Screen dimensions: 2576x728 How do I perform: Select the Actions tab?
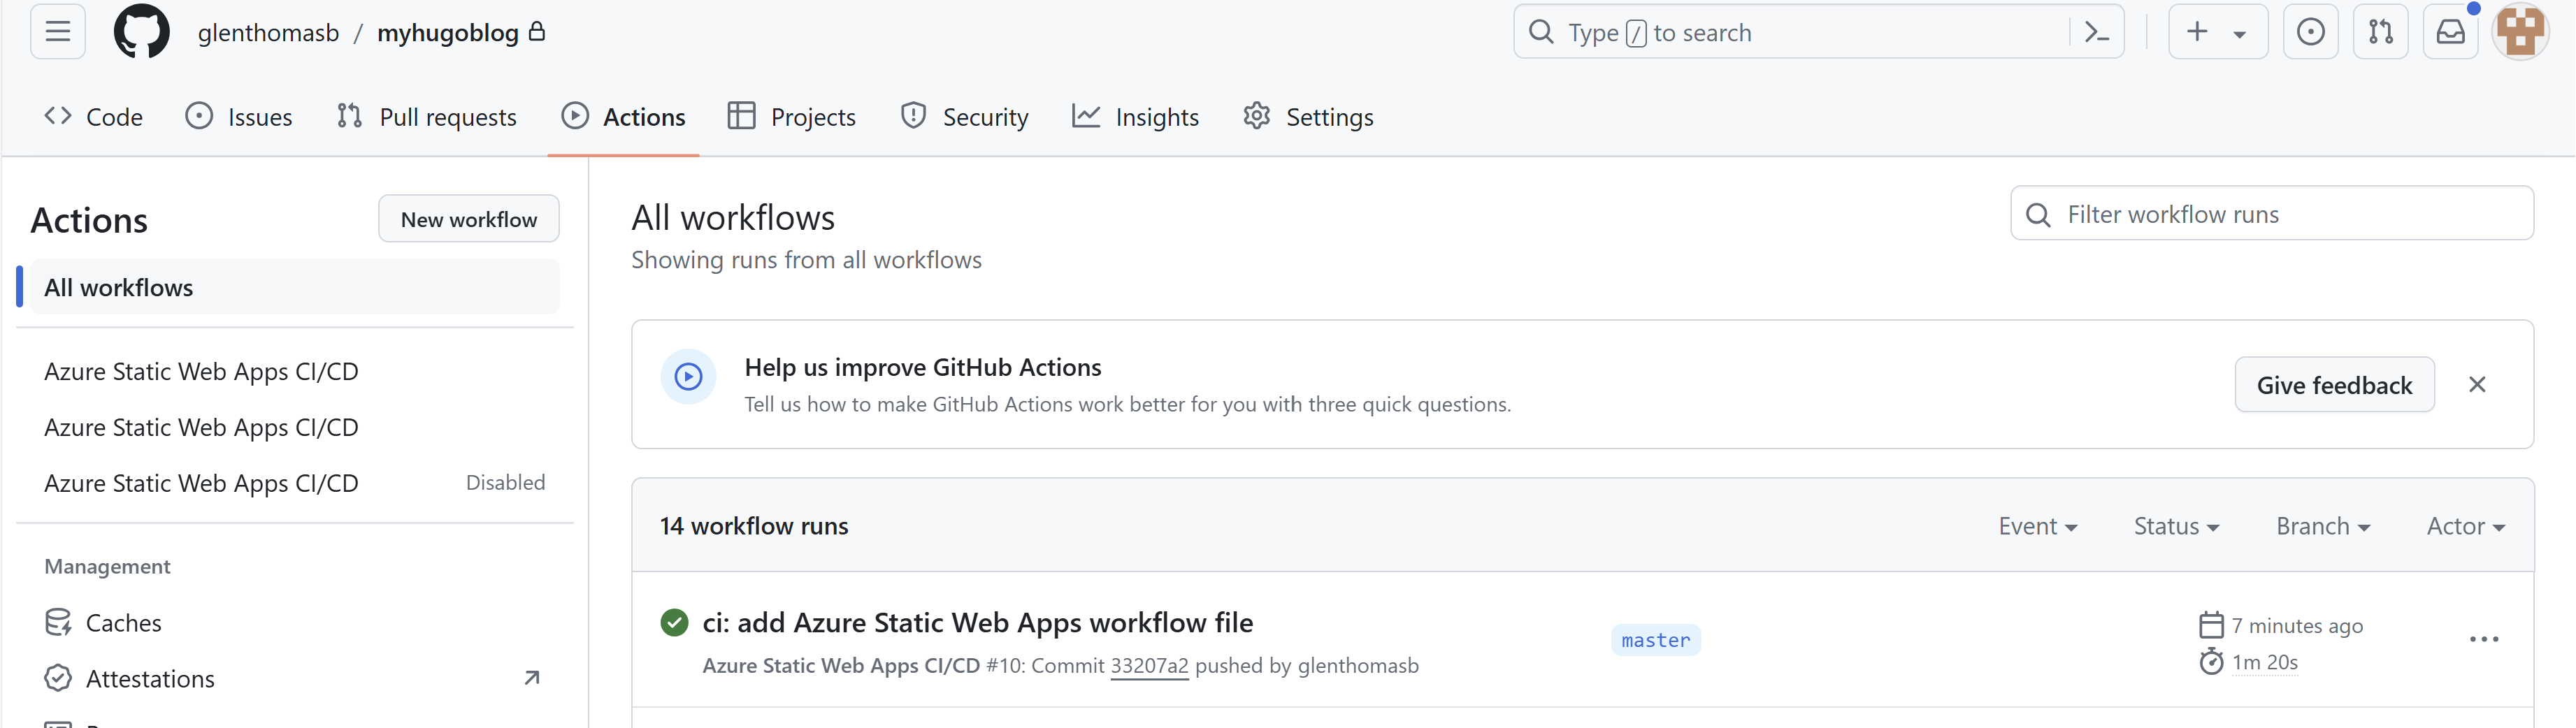623,117
